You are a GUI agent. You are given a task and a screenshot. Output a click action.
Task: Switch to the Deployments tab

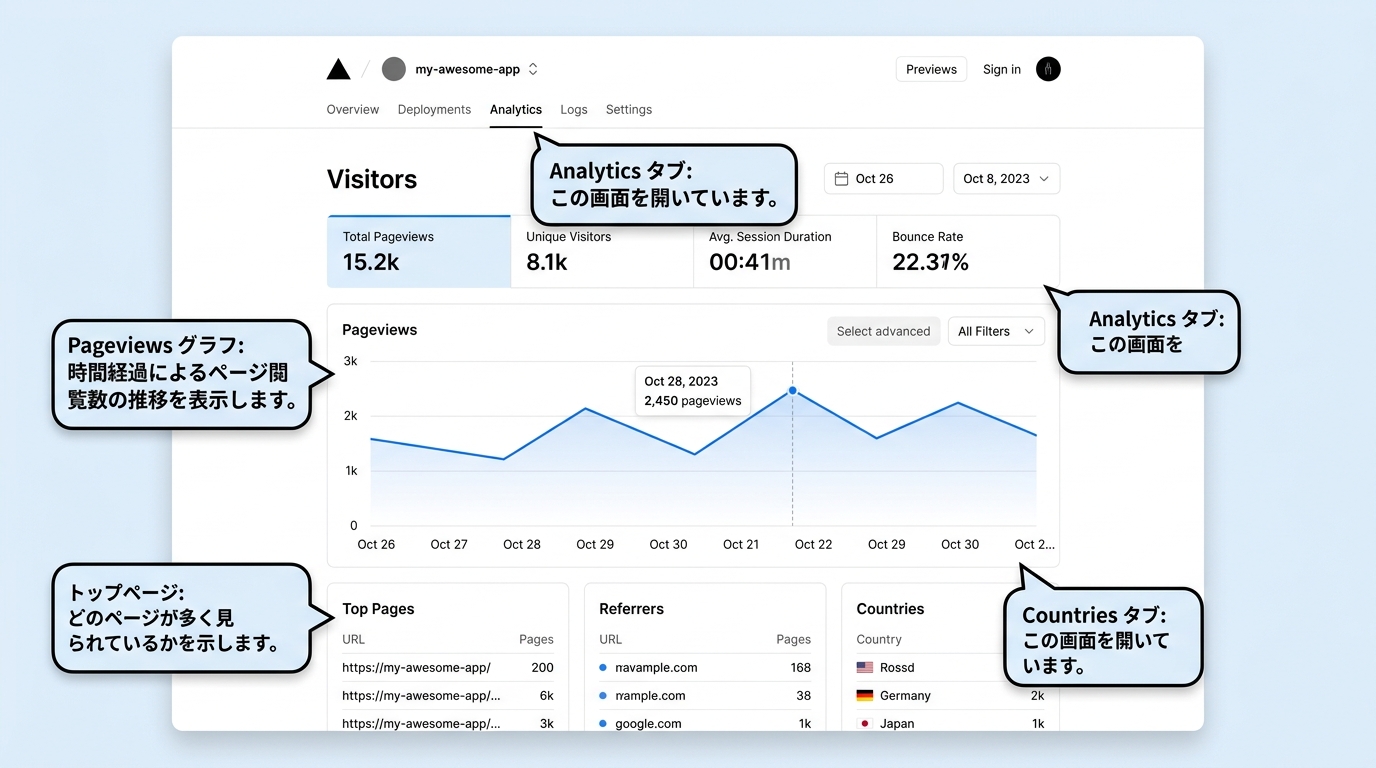434,110
